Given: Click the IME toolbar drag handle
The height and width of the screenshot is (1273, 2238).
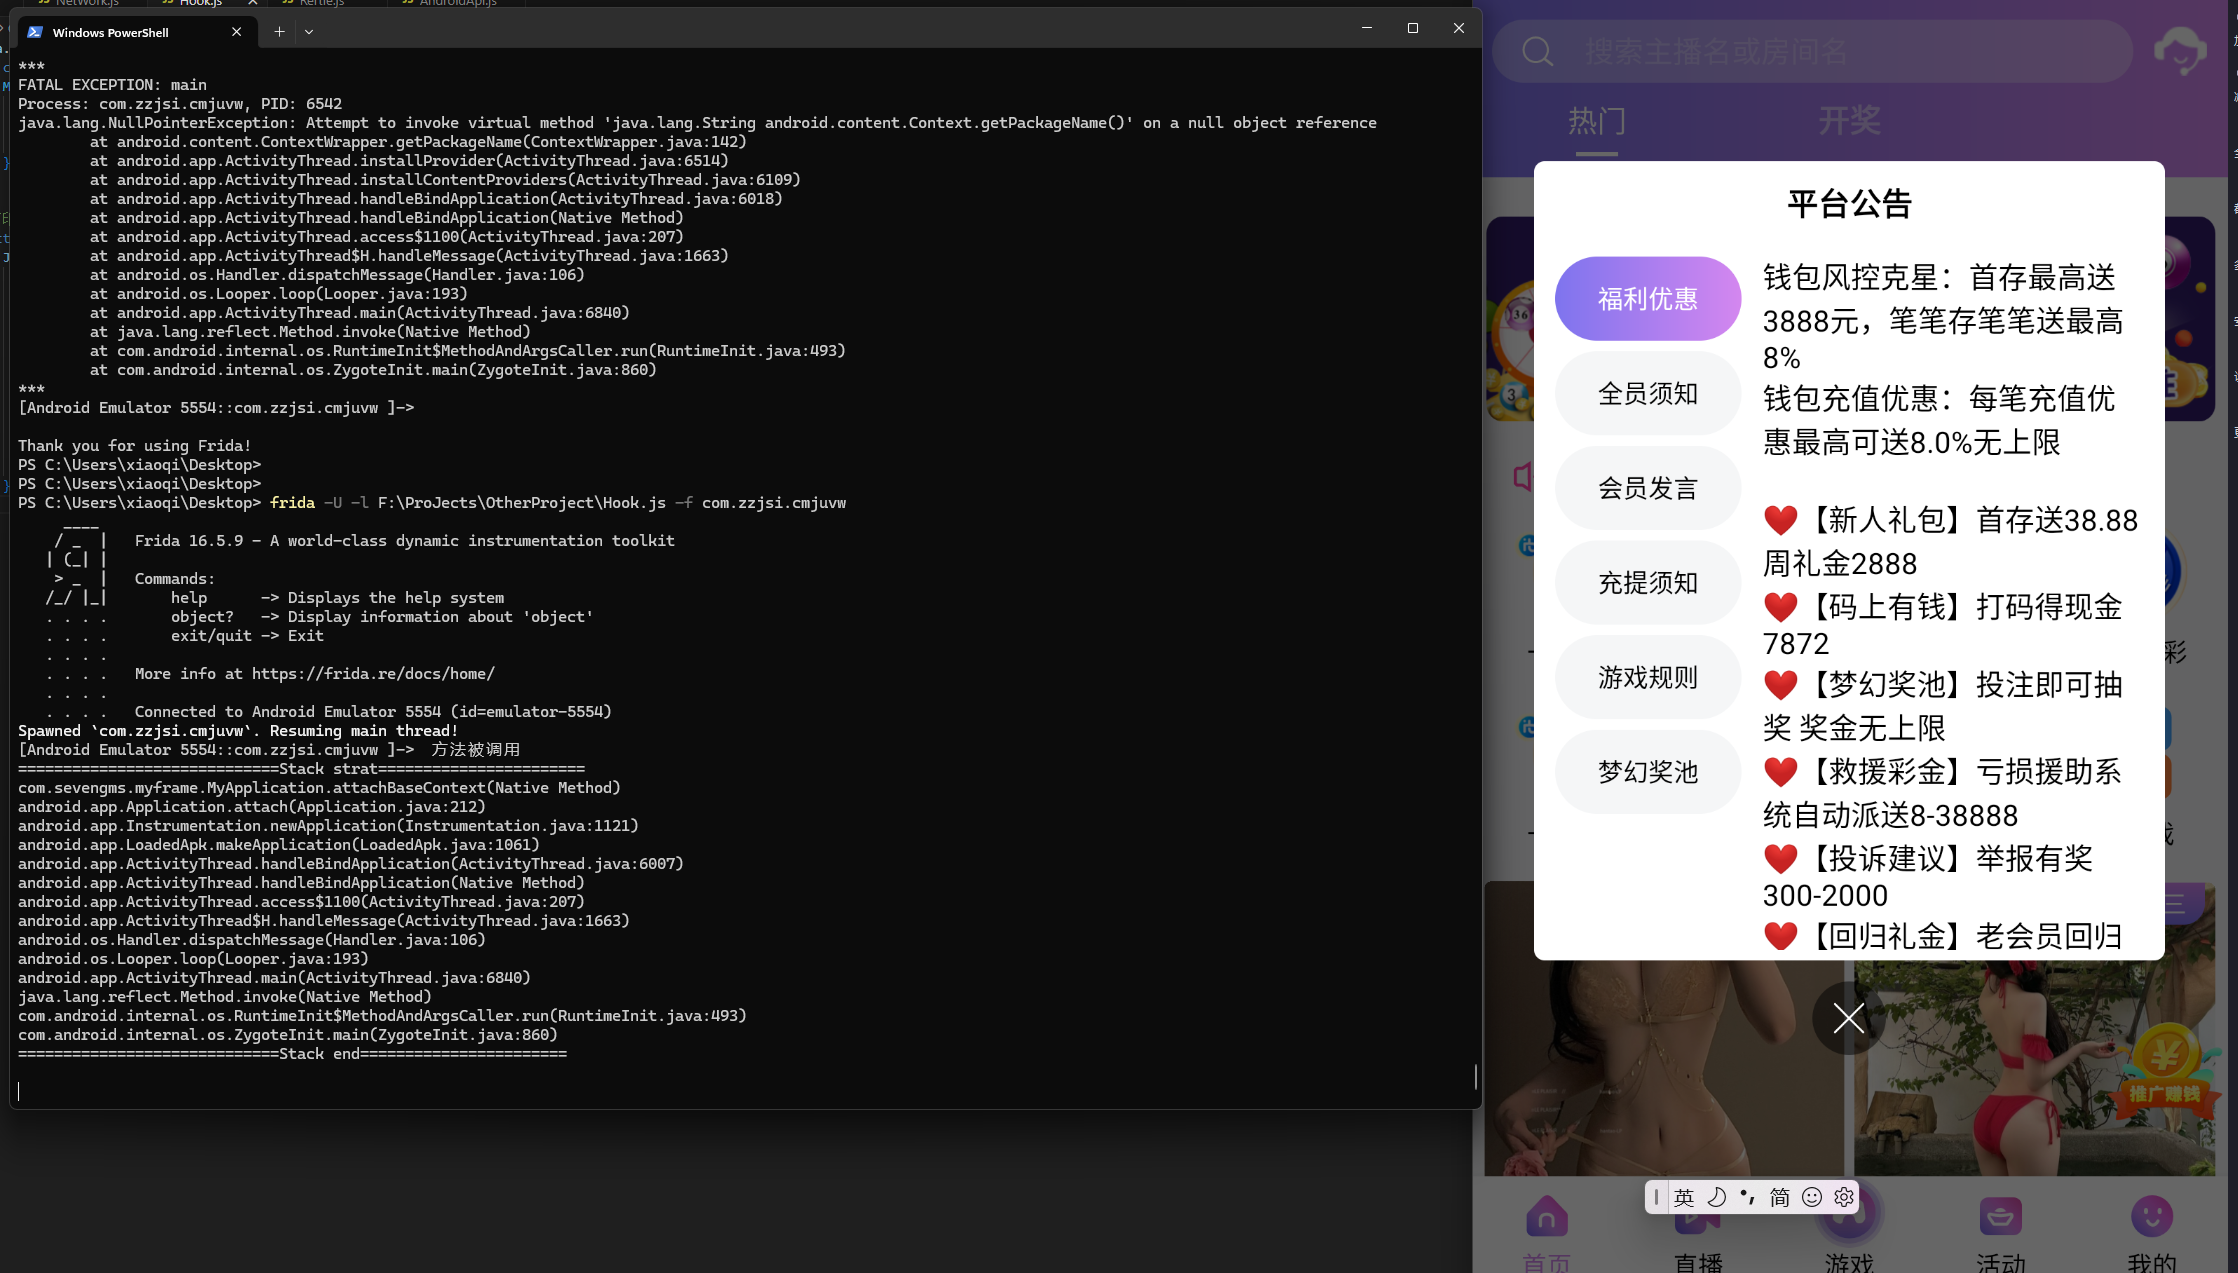Looking at the screenshot, I should pyautogui.click(x=1656, y=1197).
